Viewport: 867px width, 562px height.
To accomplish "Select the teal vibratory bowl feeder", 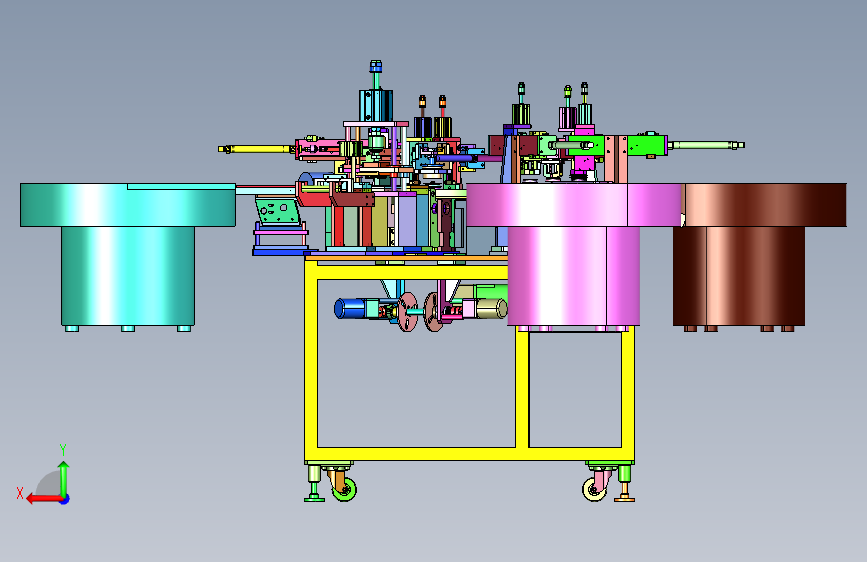I will (128, 257).
